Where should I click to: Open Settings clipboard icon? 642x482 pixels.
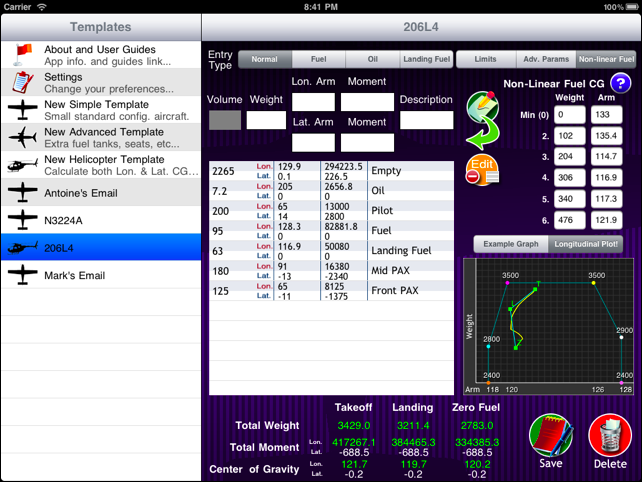click(x=20, y=83)
